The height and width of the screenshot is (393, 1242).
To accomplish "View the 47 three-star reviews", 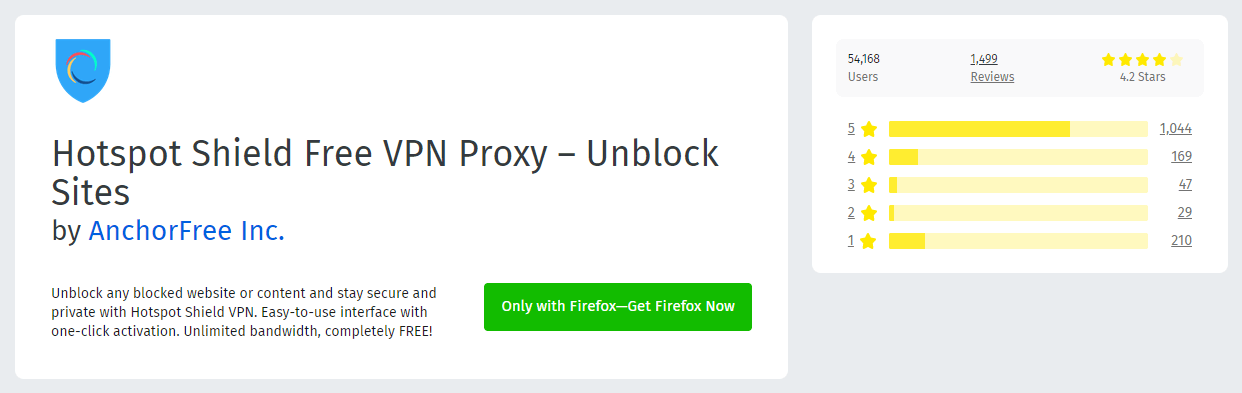I will coord(1185,185).
